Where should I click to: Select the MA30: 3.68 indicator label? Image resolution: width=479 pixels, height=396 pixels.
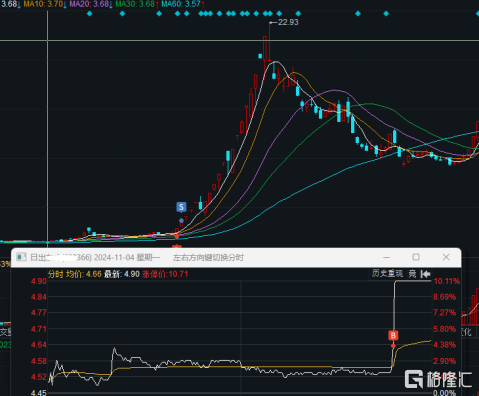pos(135,4)
